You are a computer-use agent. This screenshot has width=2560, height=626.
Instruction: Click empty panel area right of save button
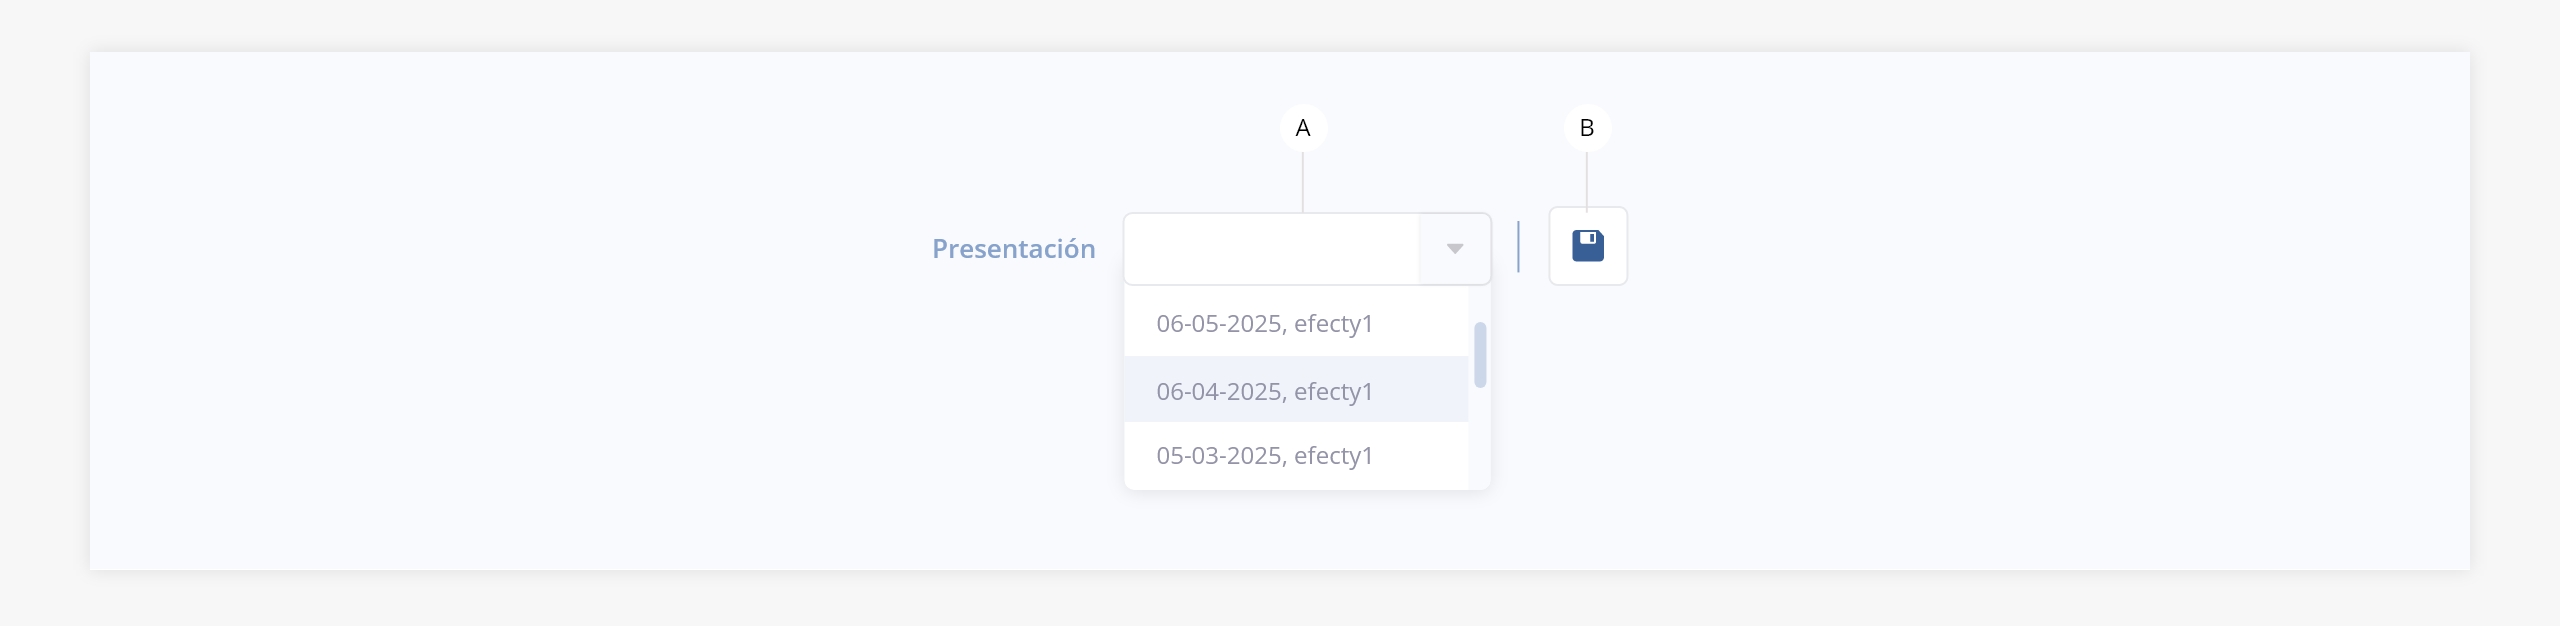[x=2000, y=300]
